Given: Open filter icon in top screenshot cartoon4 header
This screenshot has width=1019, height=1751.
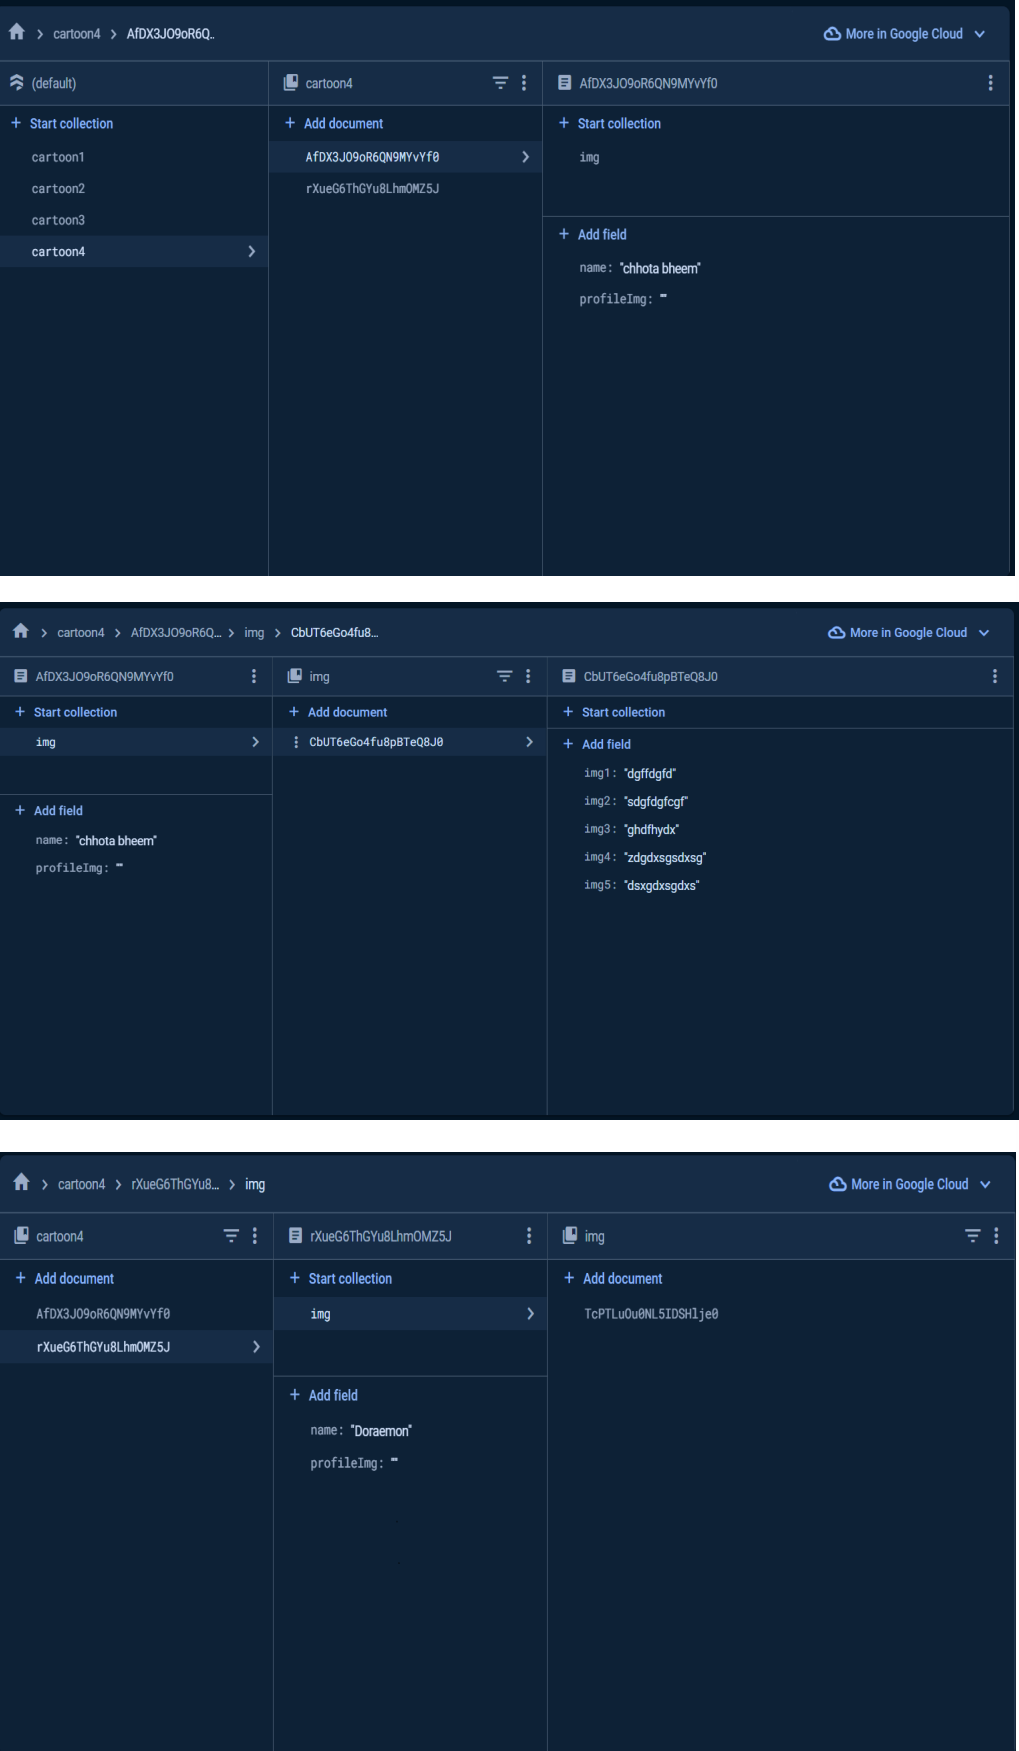Looking at the screenshot, I should [x=500, y=83].
